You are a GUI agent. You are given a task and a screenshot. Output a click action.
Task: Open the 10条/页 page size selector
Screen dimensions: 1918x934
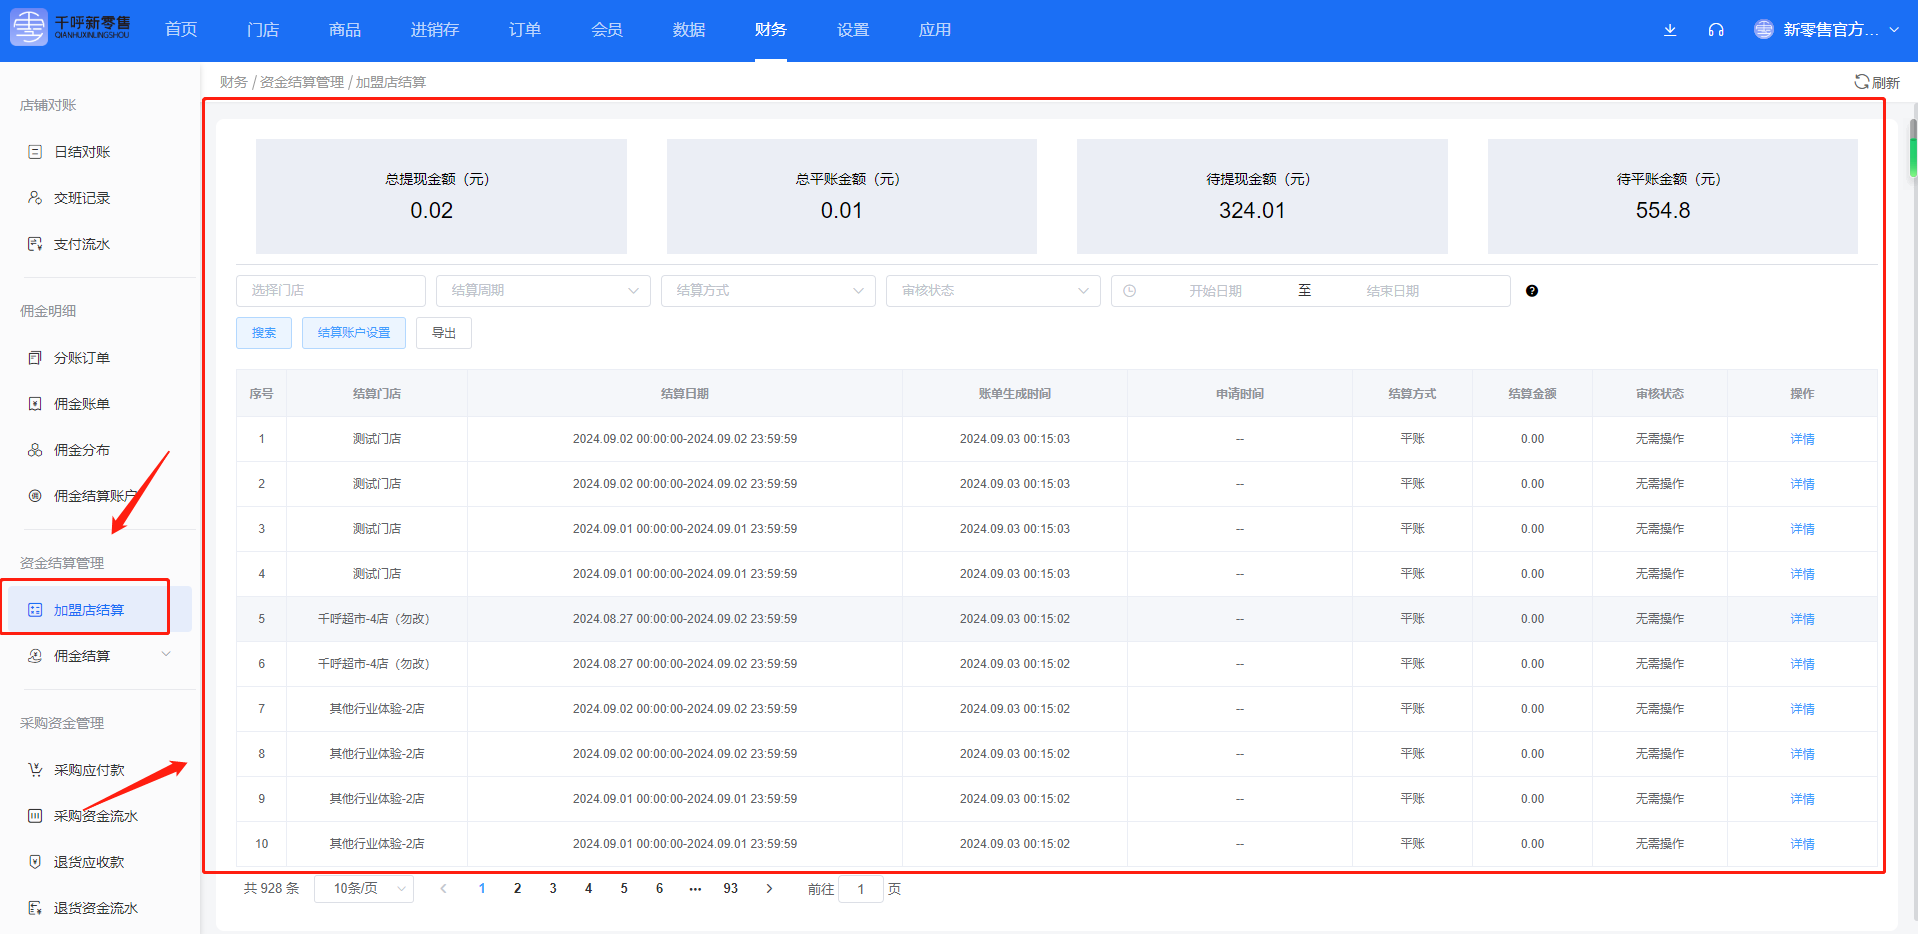[364, 889]
